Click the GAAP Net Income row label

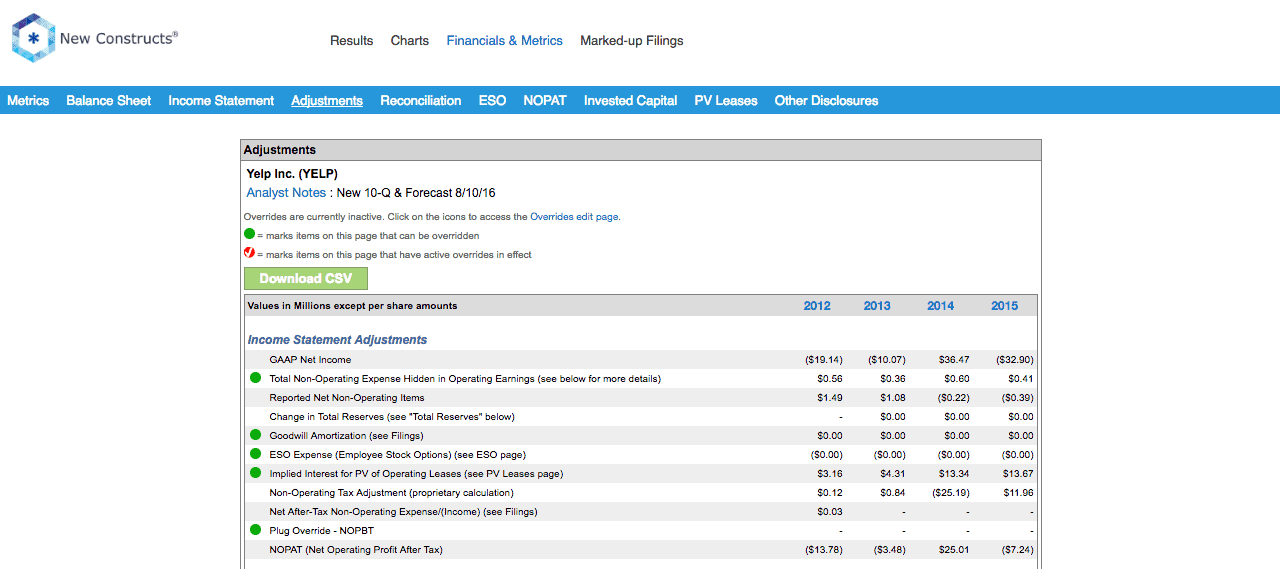310,359
